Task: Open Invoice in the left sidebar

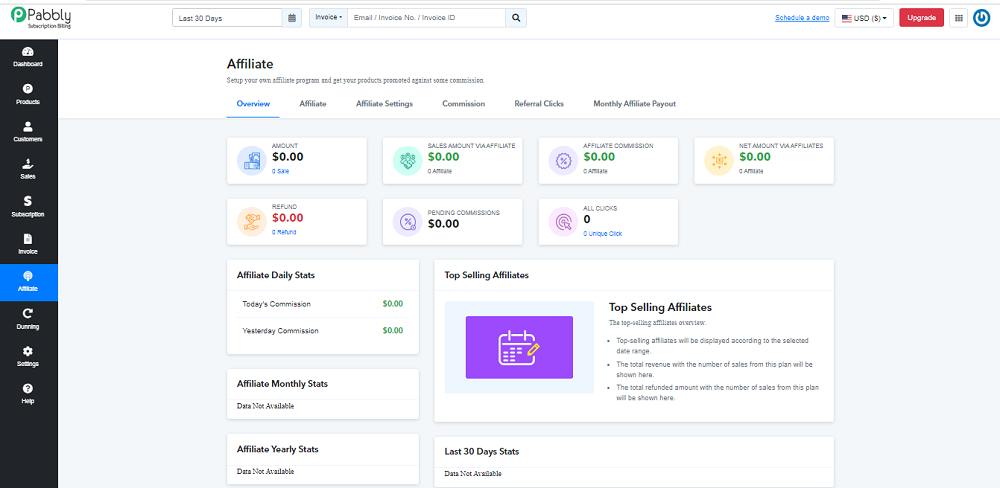Action: pos(28,244)
